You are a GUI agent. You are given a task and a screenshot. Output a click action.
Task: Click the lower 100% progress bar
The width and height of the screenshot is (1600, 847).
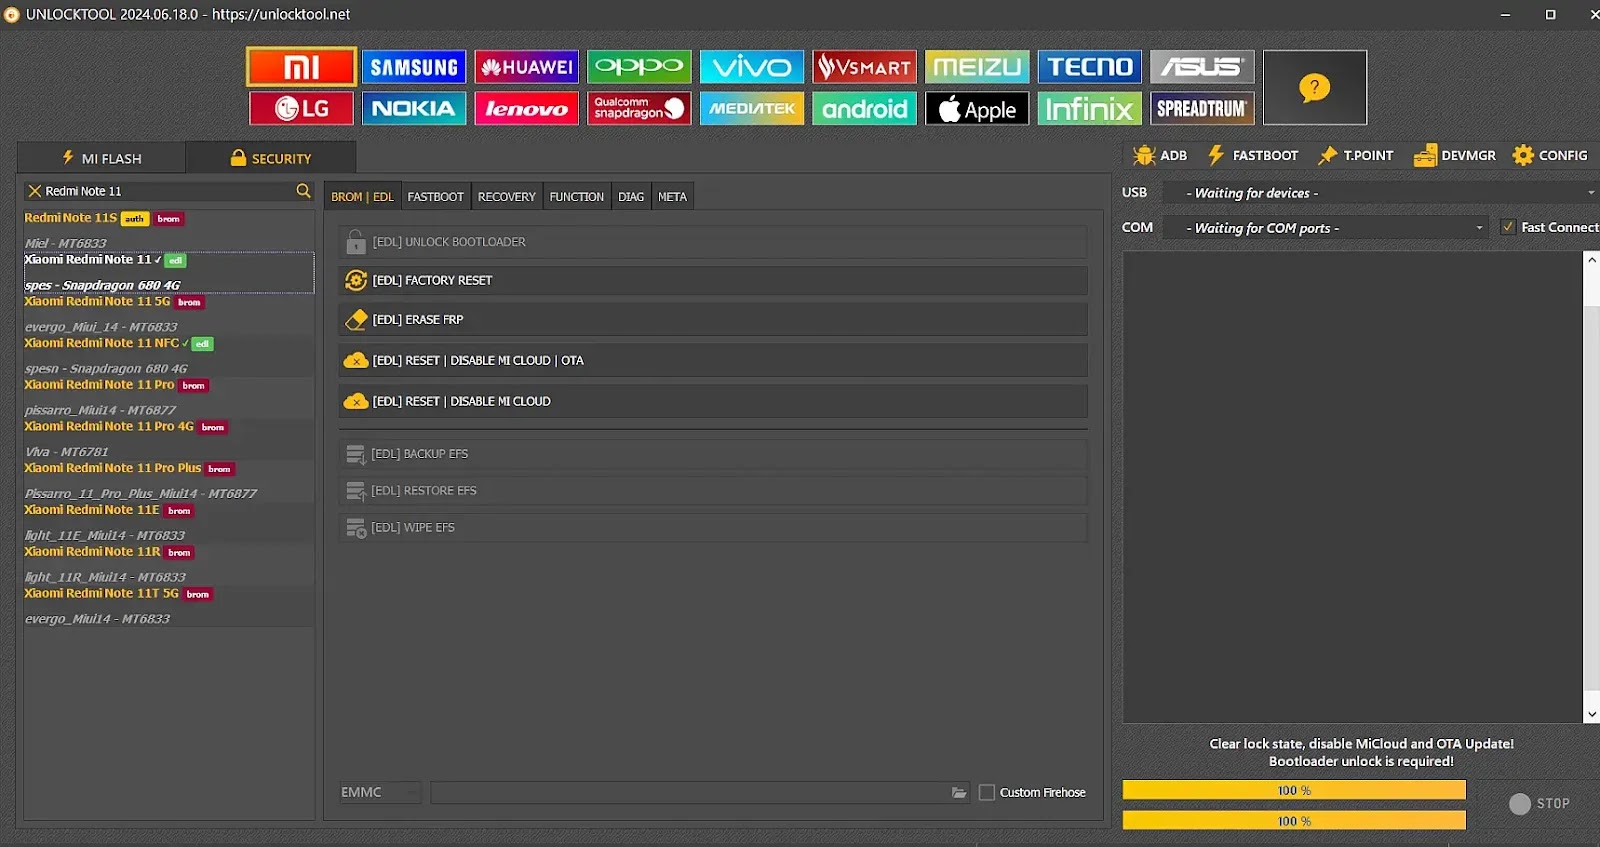[1294, 821]
